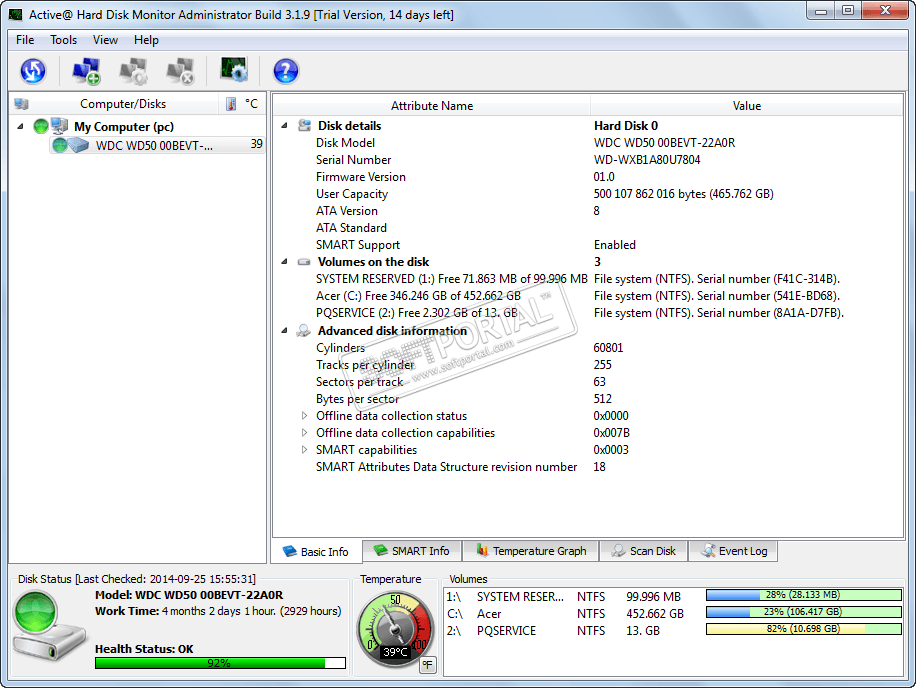Click serial number value WD-WXB1A80U7804
The image size is (916, 688).
pos(647,160)
